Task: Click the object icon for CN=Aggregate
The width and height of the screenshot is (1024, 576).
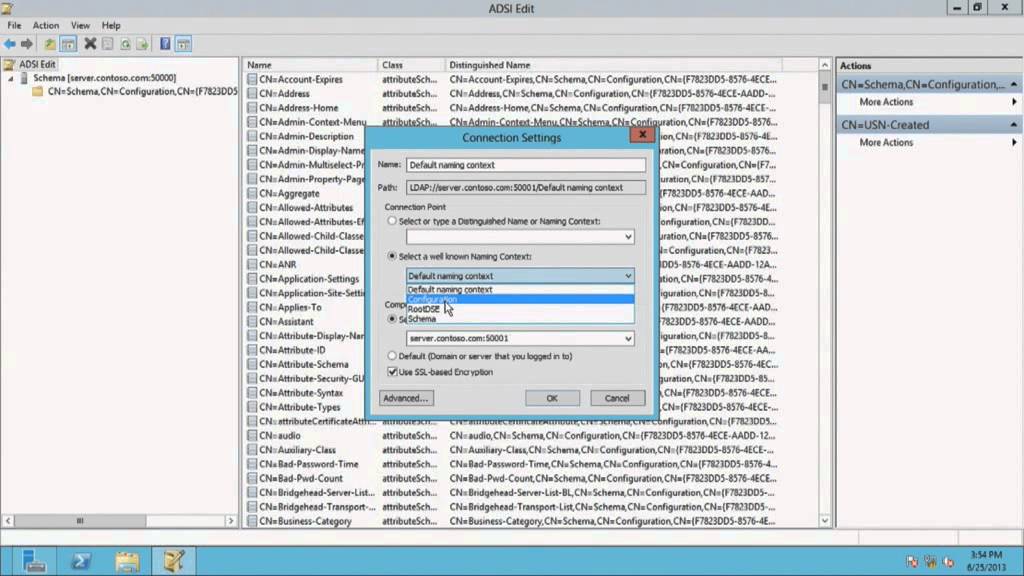Action: tap(252, 193)
